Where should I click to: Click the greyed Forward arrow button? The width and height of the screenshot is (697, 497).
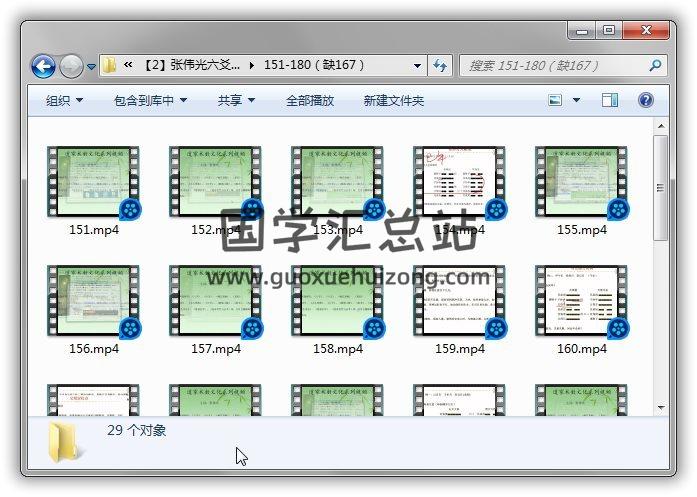71,66
